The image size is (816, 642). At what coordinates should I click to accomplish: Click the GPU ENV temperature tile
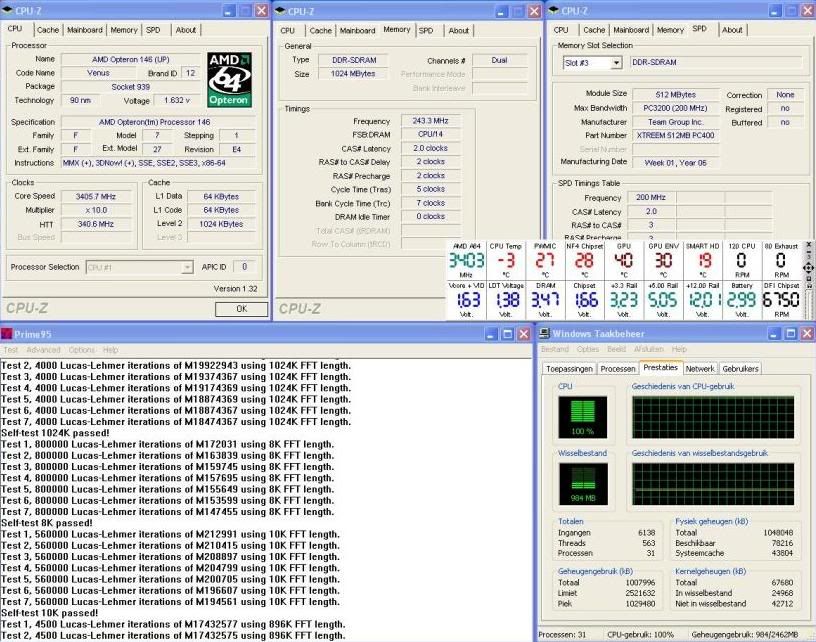pyautogui.click(x=664, y=260)
